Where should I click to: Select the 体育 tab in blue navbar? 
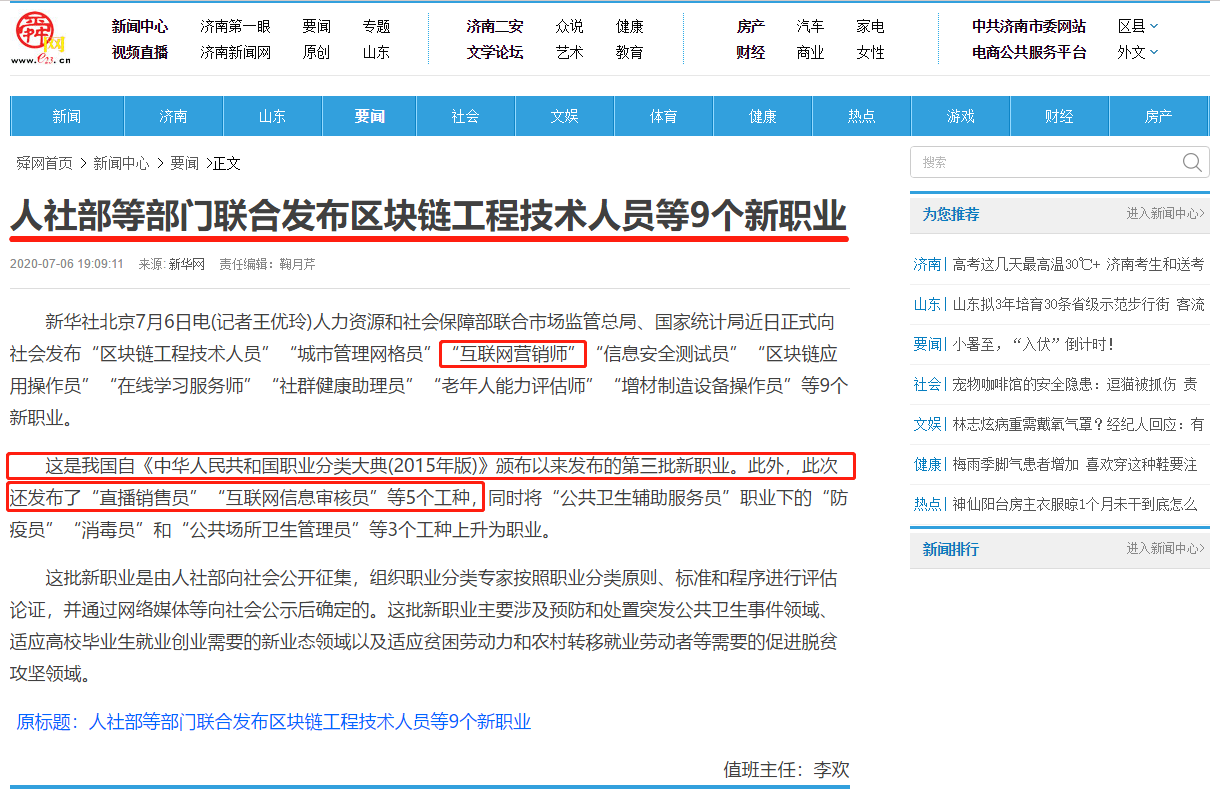pyautogui.click(x=663, y=117)
